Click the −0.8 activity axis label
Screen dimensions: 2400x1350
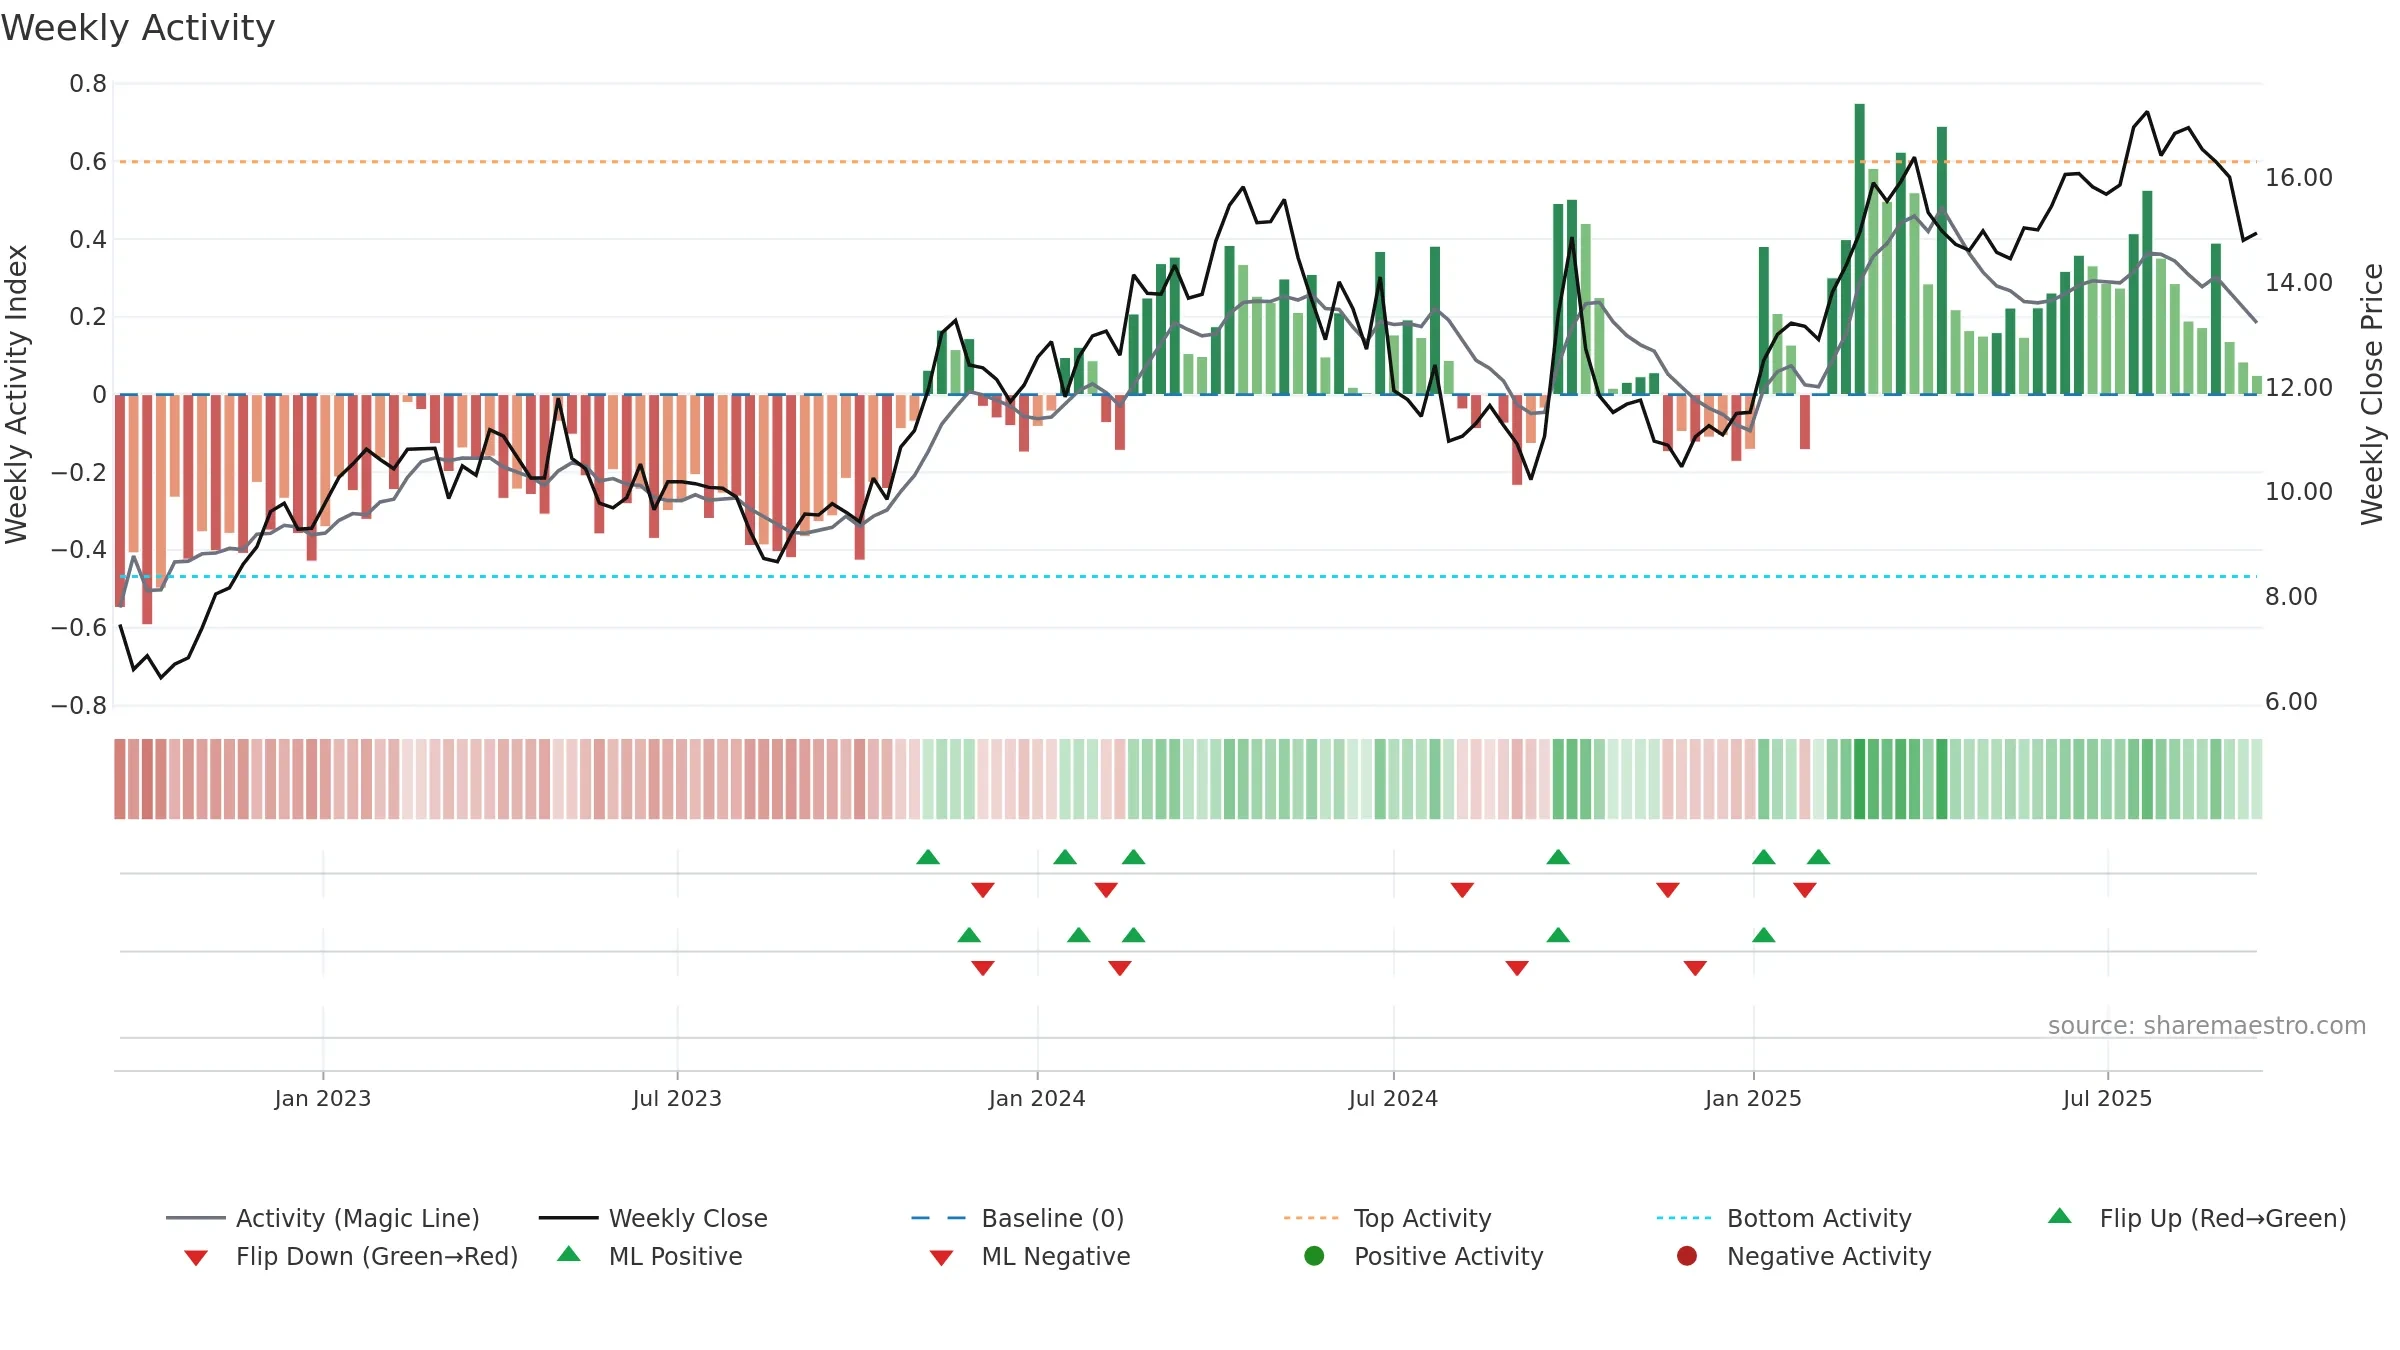click(x=79, y=706)
